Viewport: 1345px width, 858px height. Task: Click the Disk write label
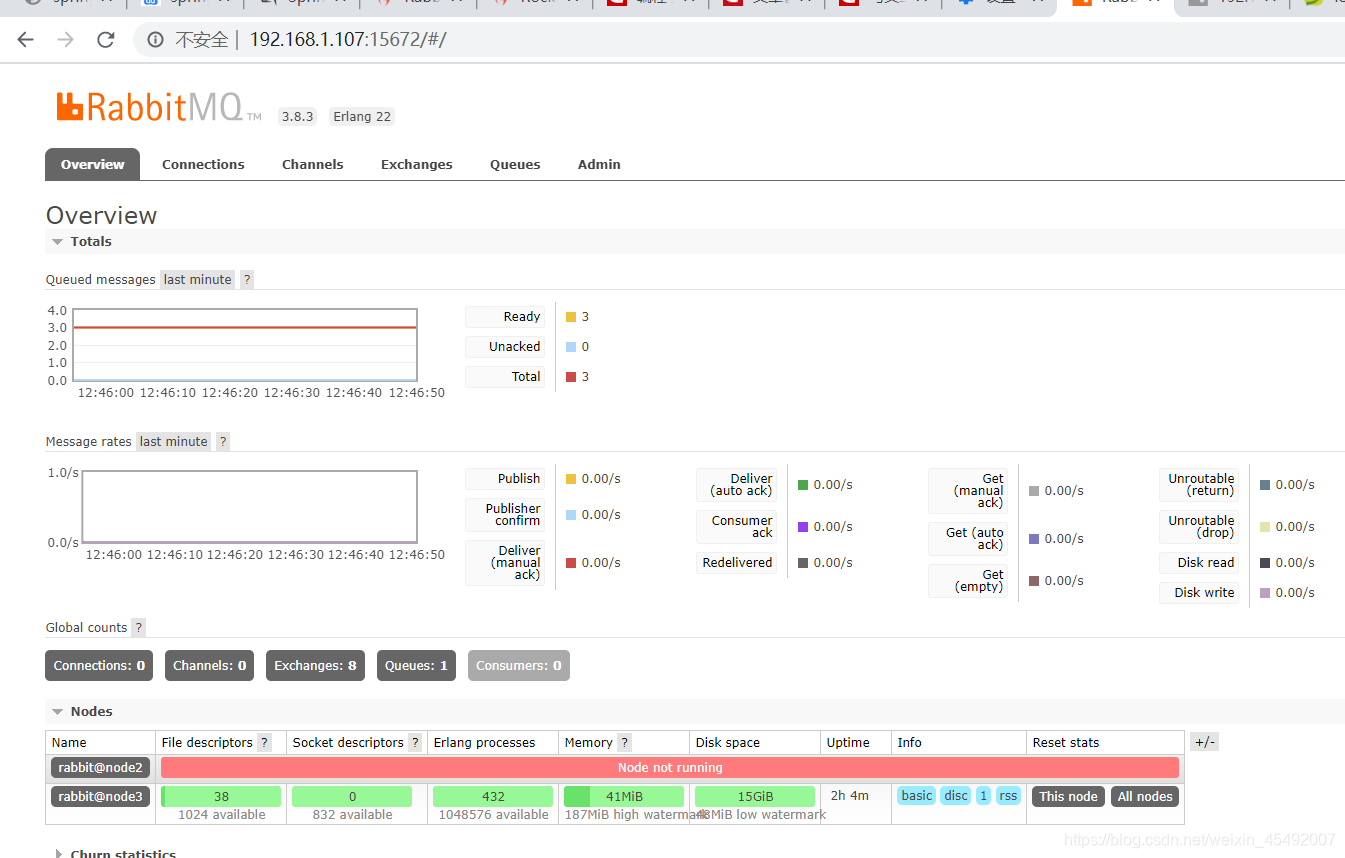pos(1199,593)
